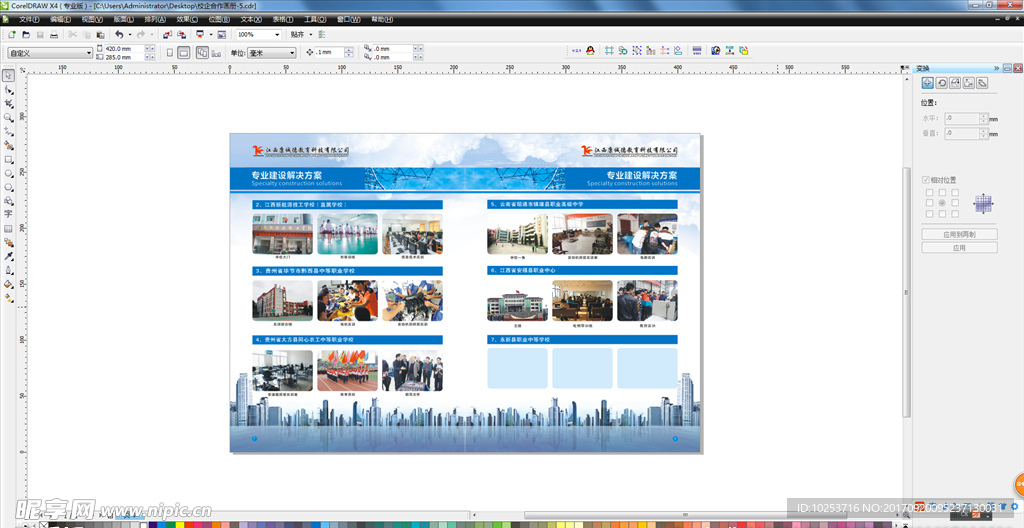Screen dimensions: 1024x528
Task: Switch to the Position transform button
Action: [x=927, y=83]
